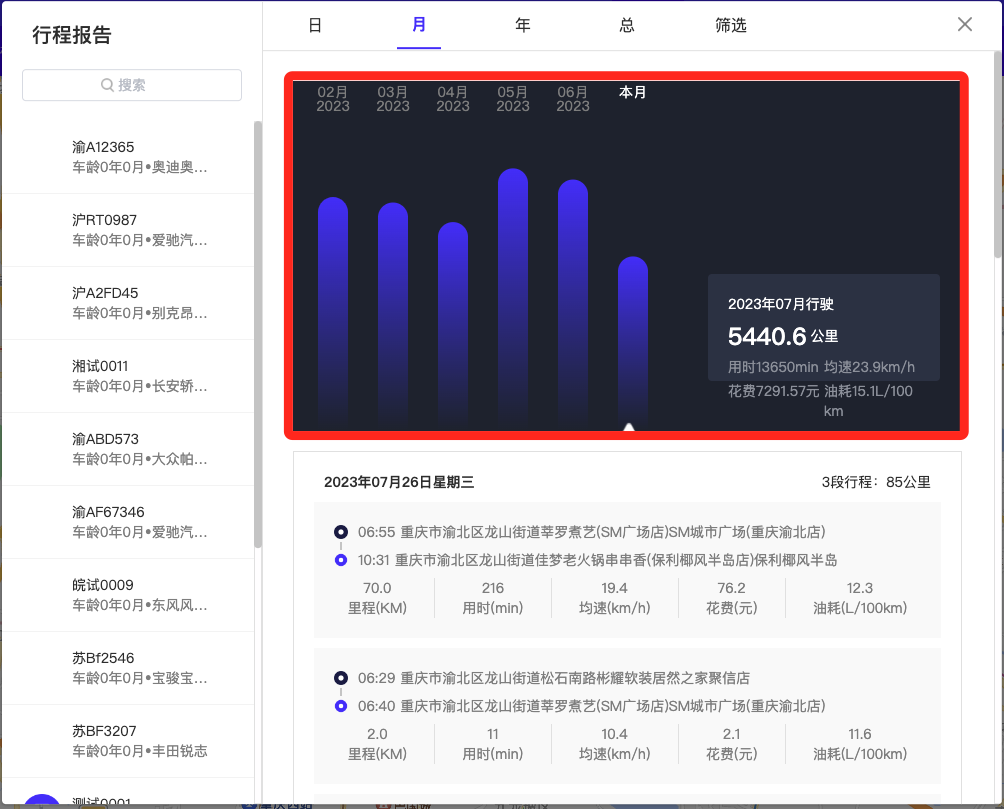
Task: Select the 02月 2023 month label
Action: pos(332,98)
